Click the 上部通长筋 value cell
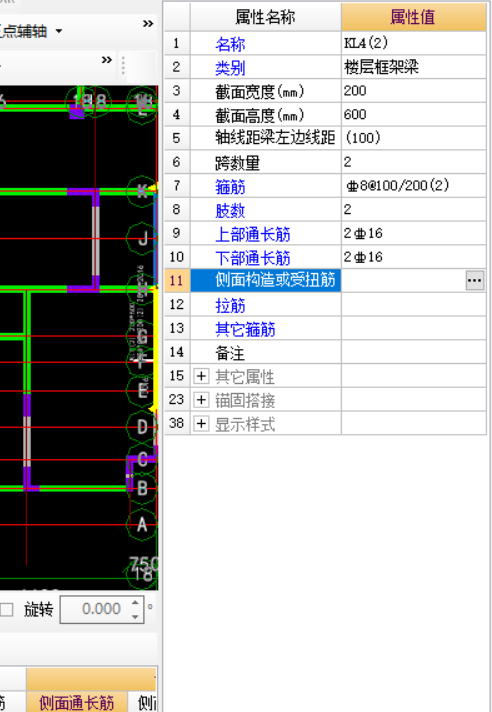Screen dimensions: 492x712 pos(413,233)
